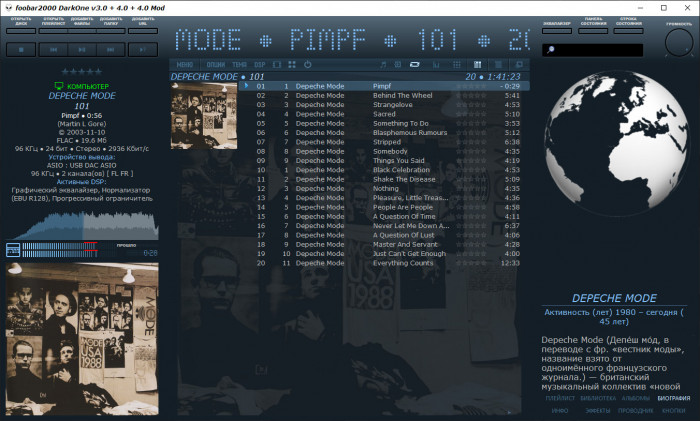Click the cursor-follow target icon
Screen dimensions: 700x421
pos(398,65)
